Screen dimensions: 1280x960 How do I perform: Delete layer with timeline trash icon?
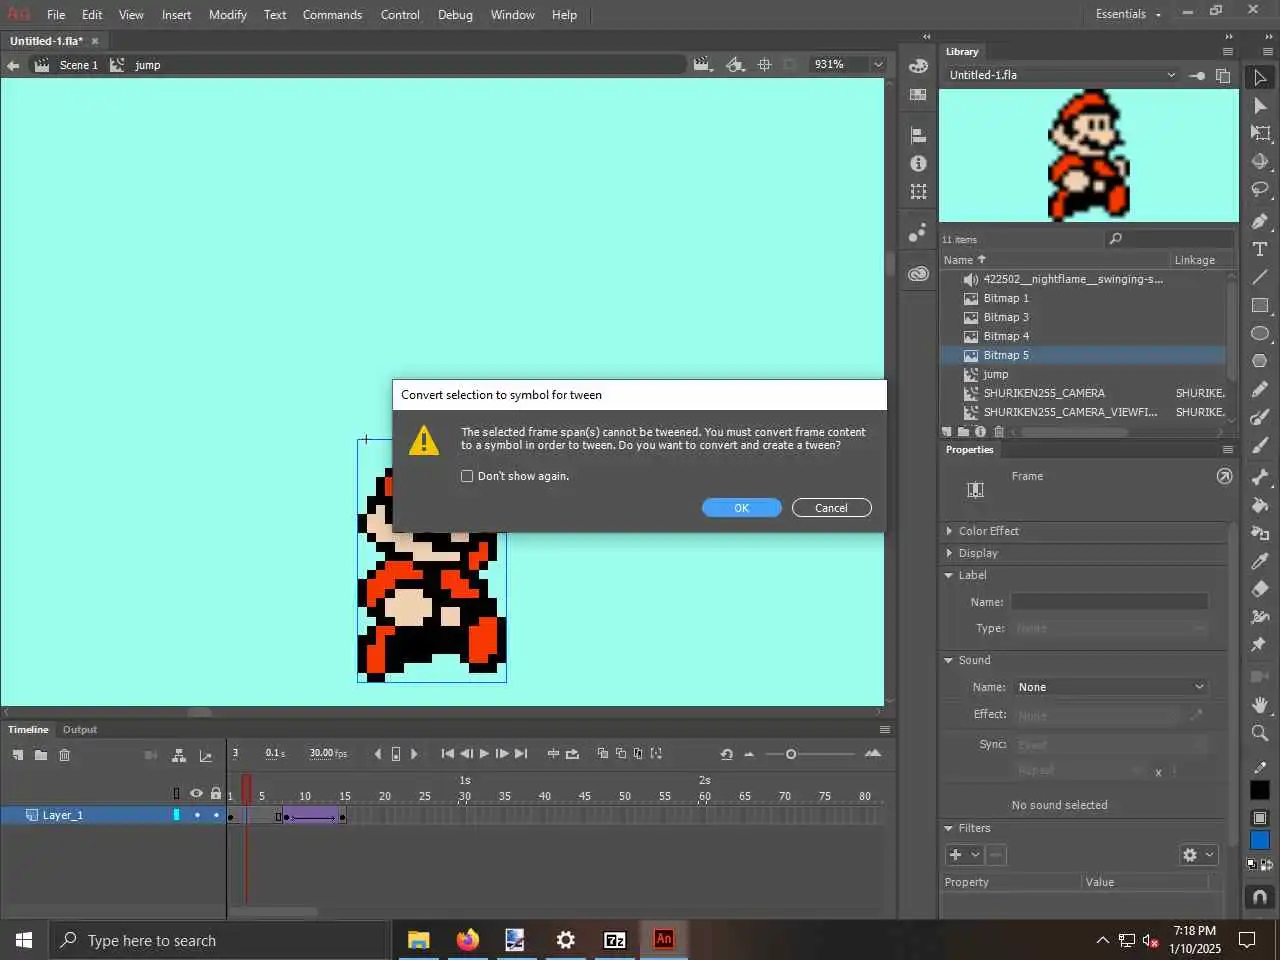pyautogui.click(x=64, y=755)
